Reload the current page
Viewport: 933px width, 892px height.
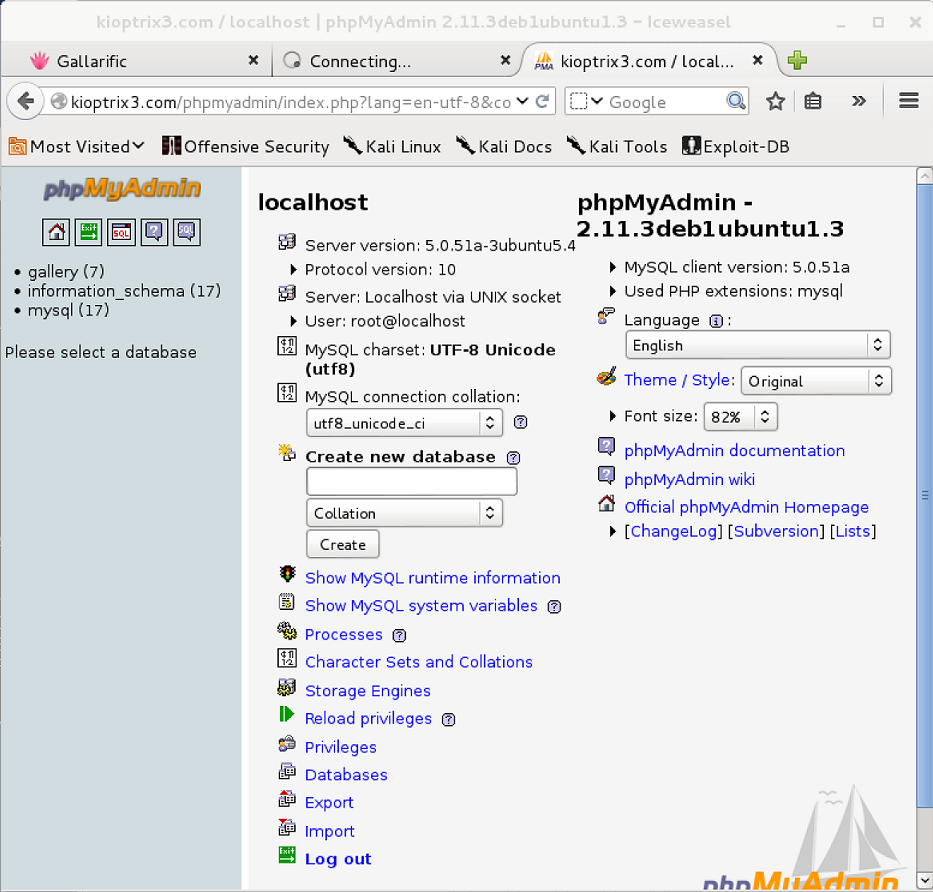[x=542, y=101]
